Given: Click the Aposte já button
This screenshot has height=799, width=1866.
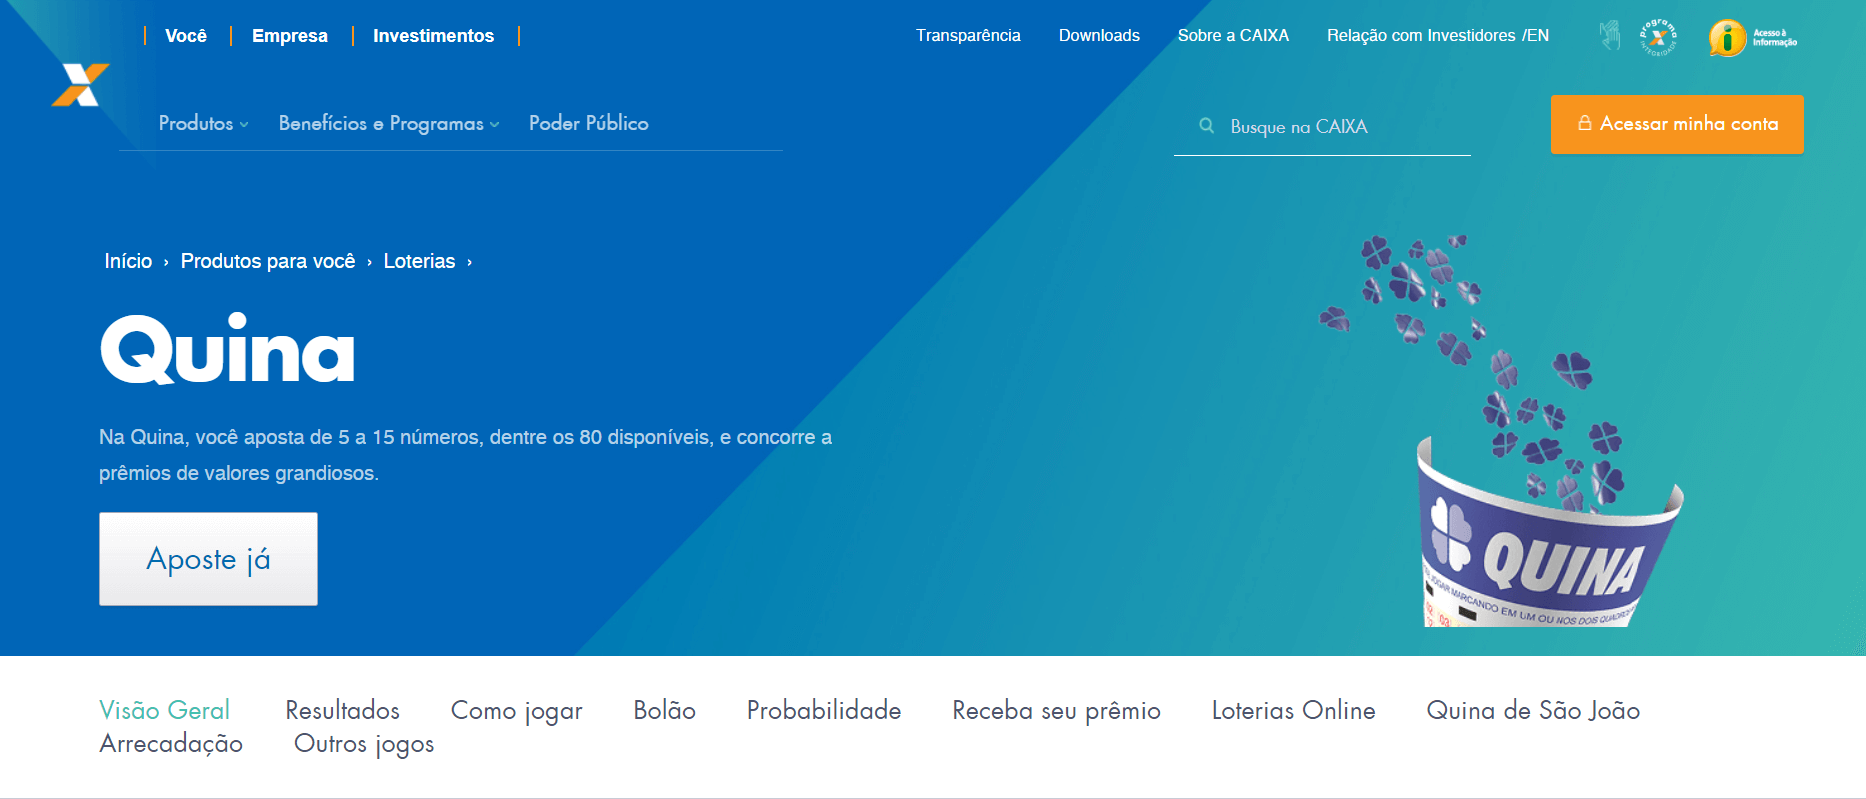Looking at the screenshot, I should (x=208, y=559).
